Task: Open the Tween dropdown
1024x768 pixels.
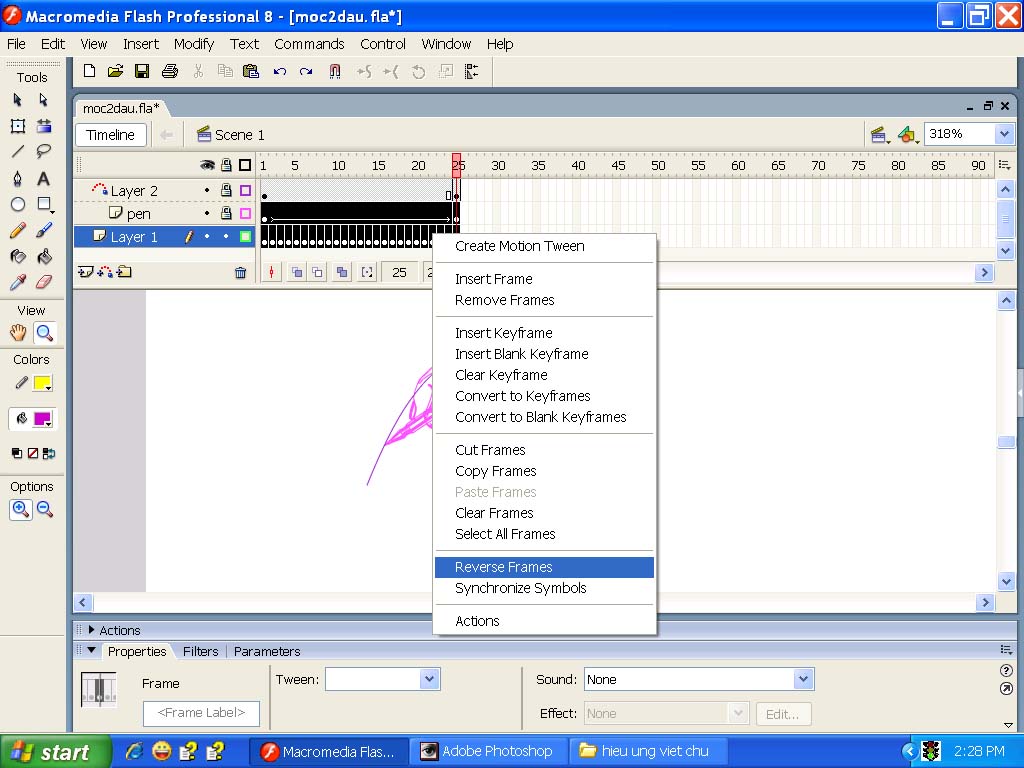Action: [429, 679]
